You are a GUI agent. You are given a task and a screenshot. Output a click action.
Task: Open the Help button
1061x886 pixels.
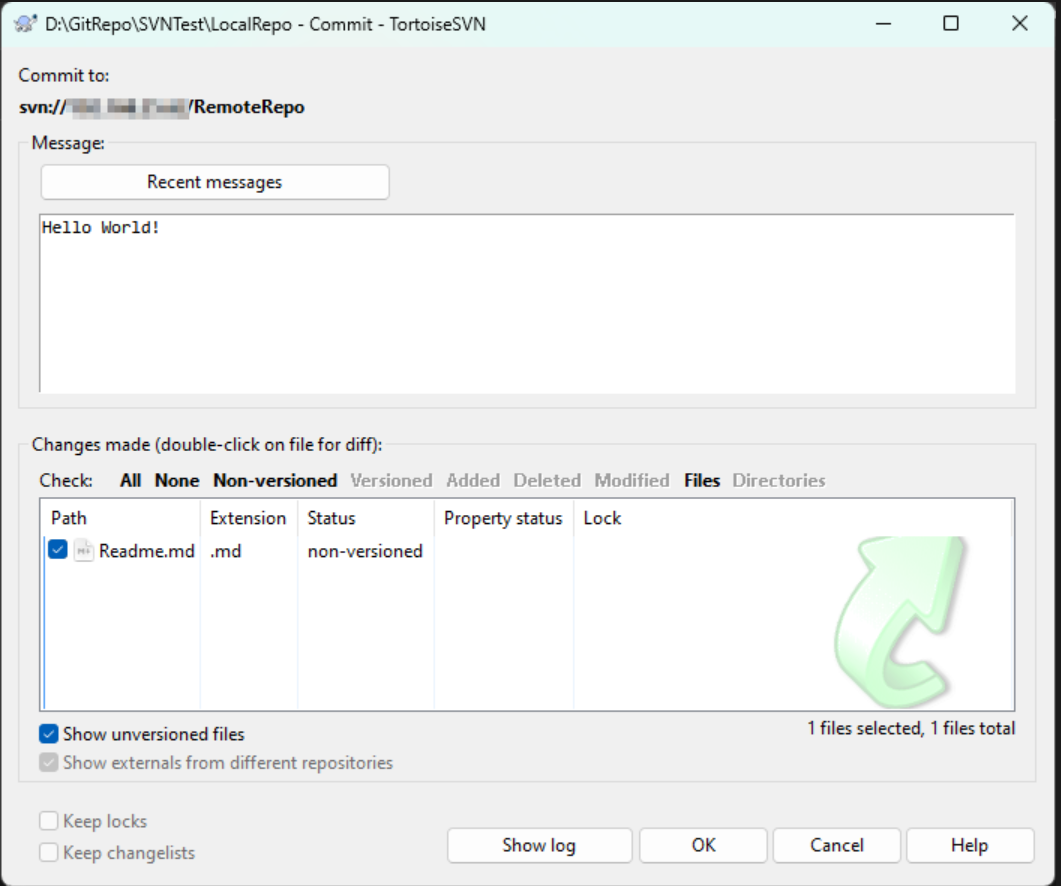click(x=970, y=845)
